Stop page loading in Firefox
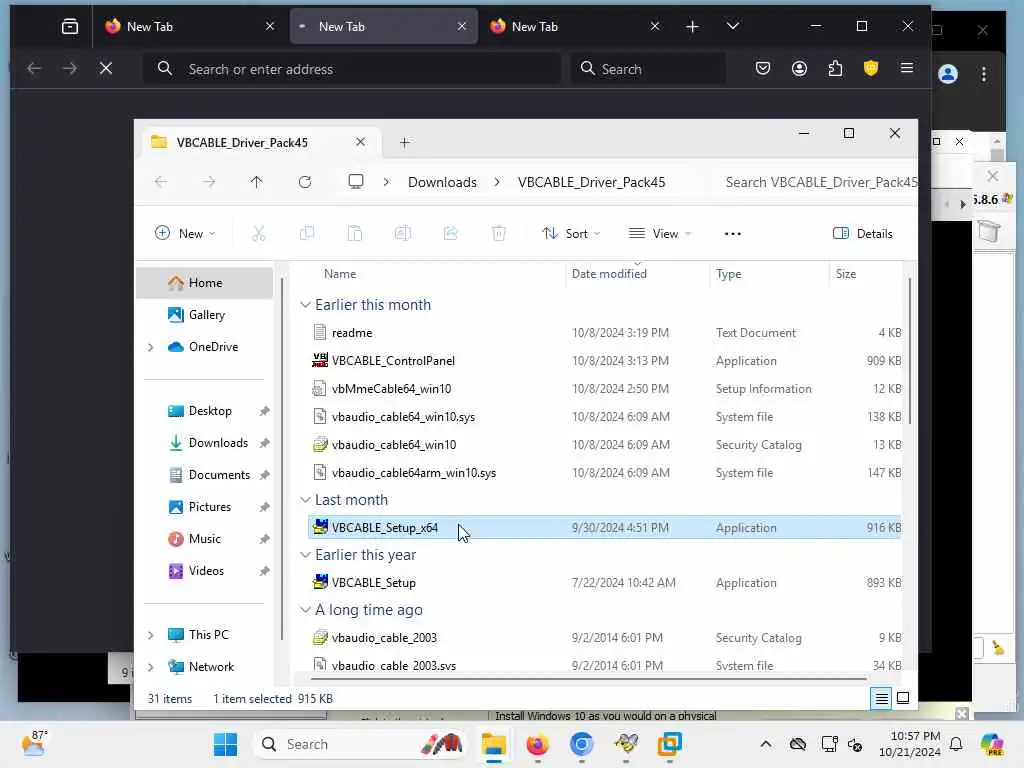 click(106, 69)
